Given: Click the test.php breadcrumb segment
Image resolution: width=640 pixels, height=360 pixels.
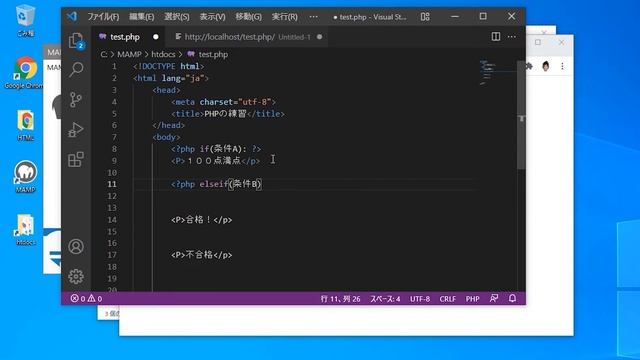Looking at the screenshot, I should point(208,54).
